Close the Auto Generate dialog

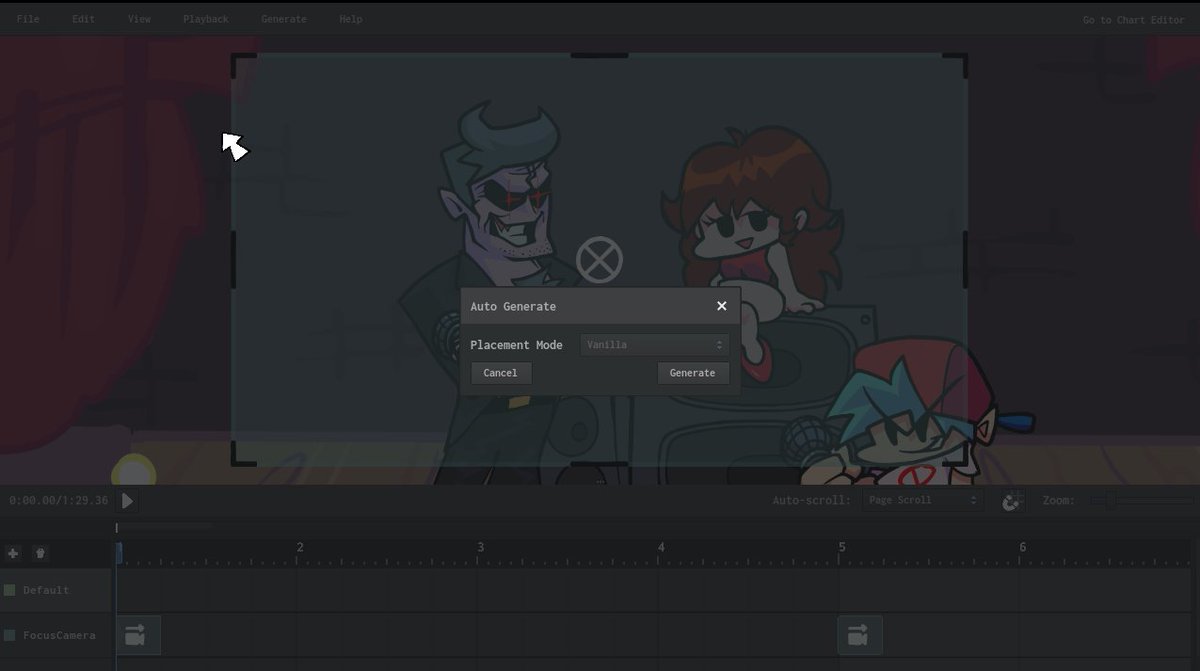pos(722,306)
